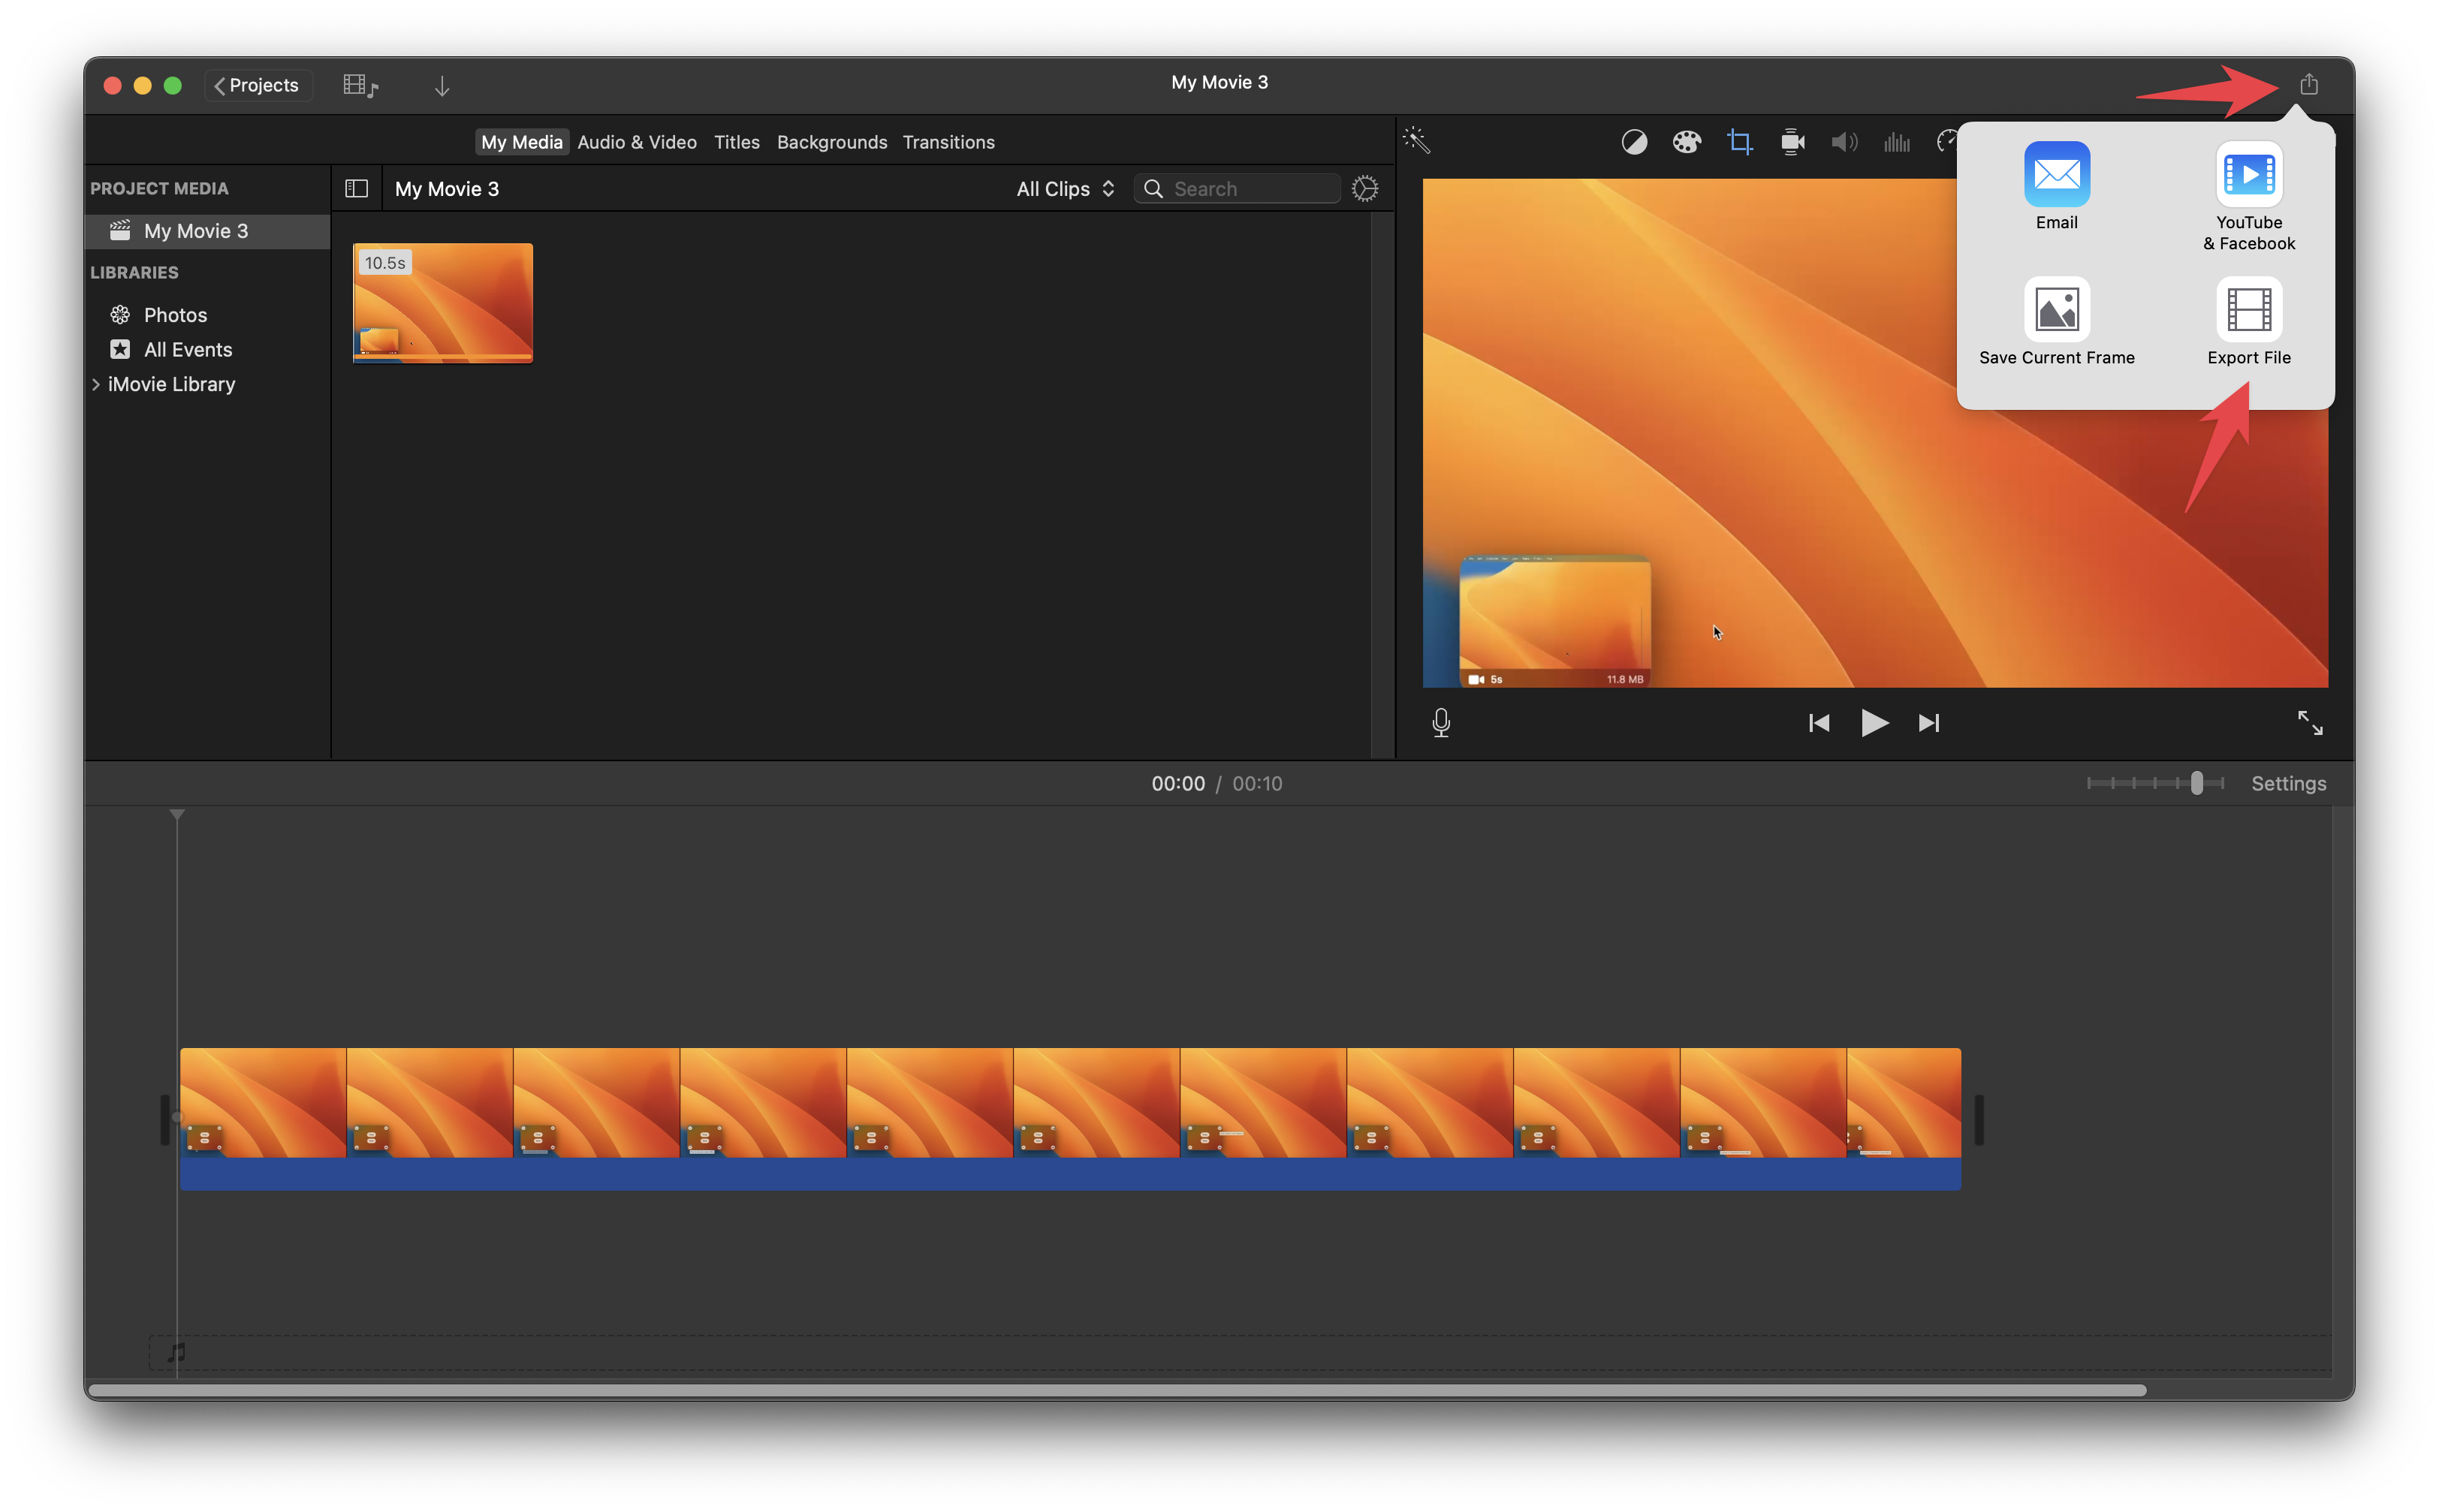Click the background music well note icon
This screenshot has width=2439, height=1512.
click(176, 1352)
